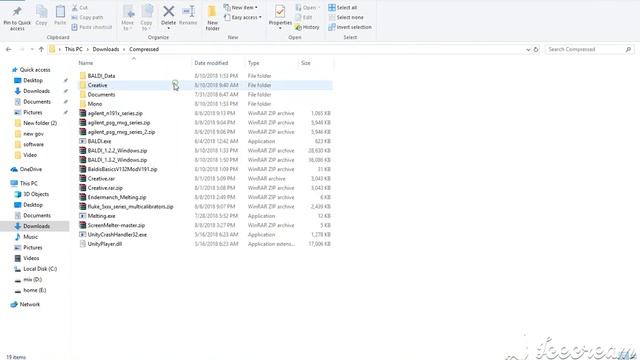Image resolution: width=640 pixels, height=360 pixels.
Task: Open Quick access in navigation pane
Action: (x=35, y=70)
